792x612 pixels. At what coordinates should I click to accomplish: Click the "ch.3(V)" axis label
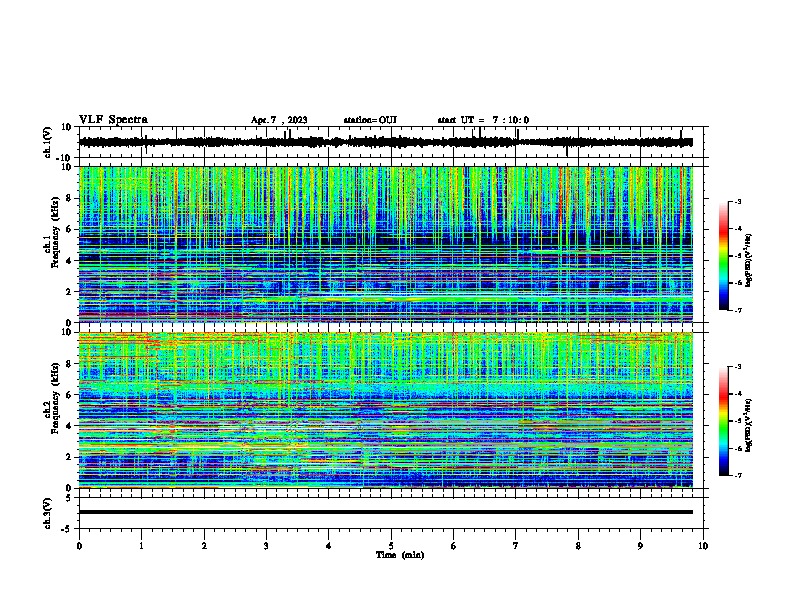click(x=48, y=513)
